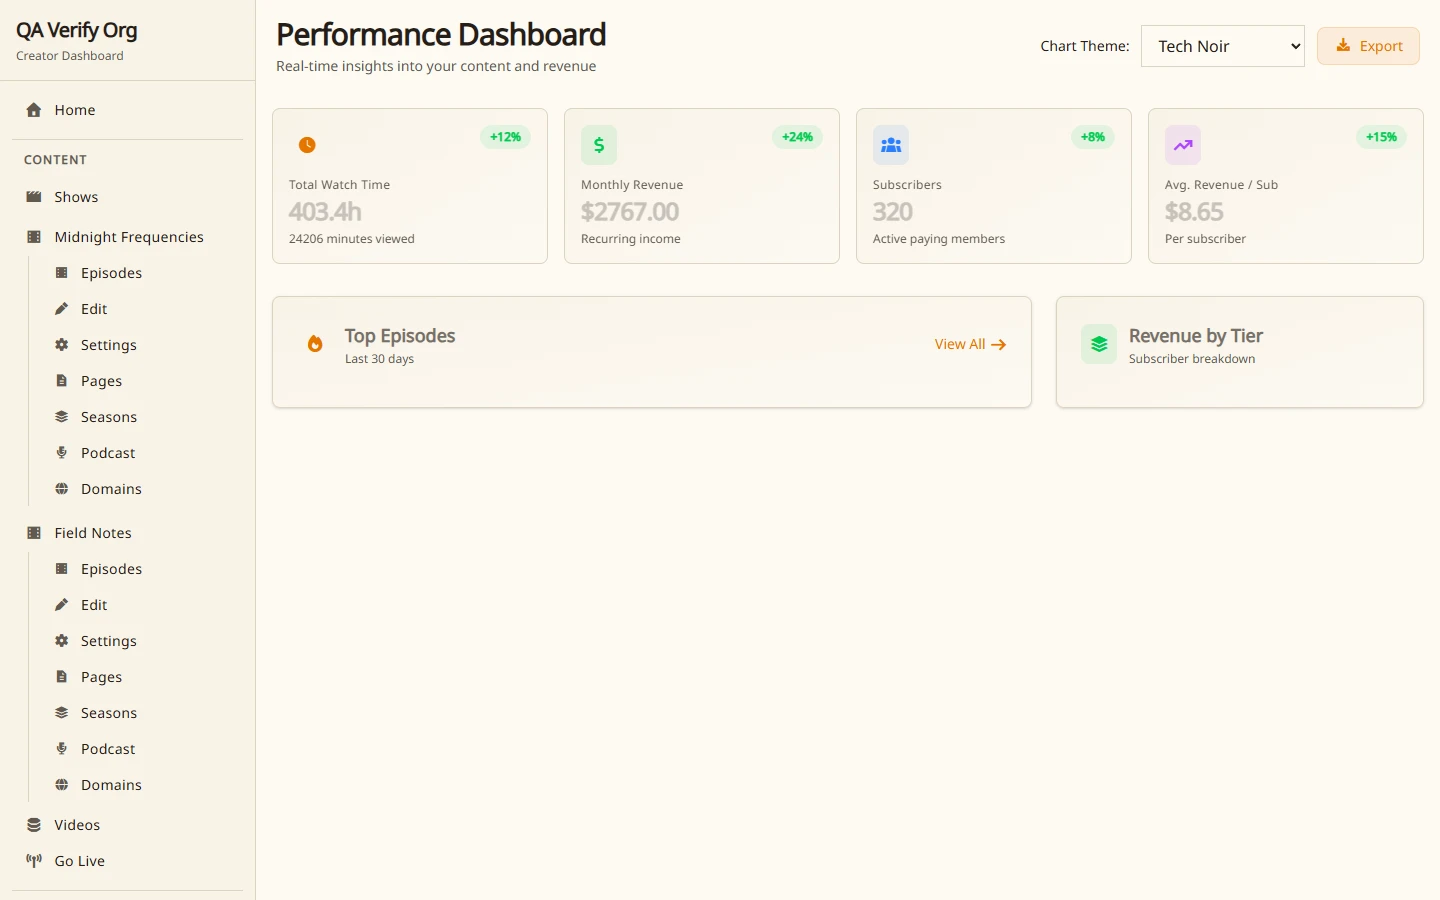Collapse the Midnight Frequencies show tree
1440x900 pixels.
[128, 237]
